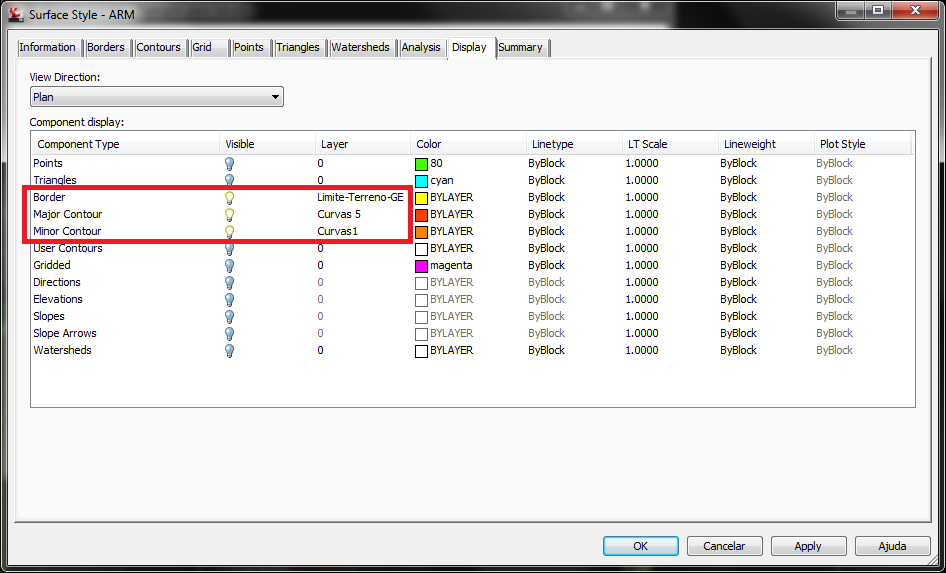946x573 pixels.
Task: Click the Layer column header
Action: (x=363, y=144)
